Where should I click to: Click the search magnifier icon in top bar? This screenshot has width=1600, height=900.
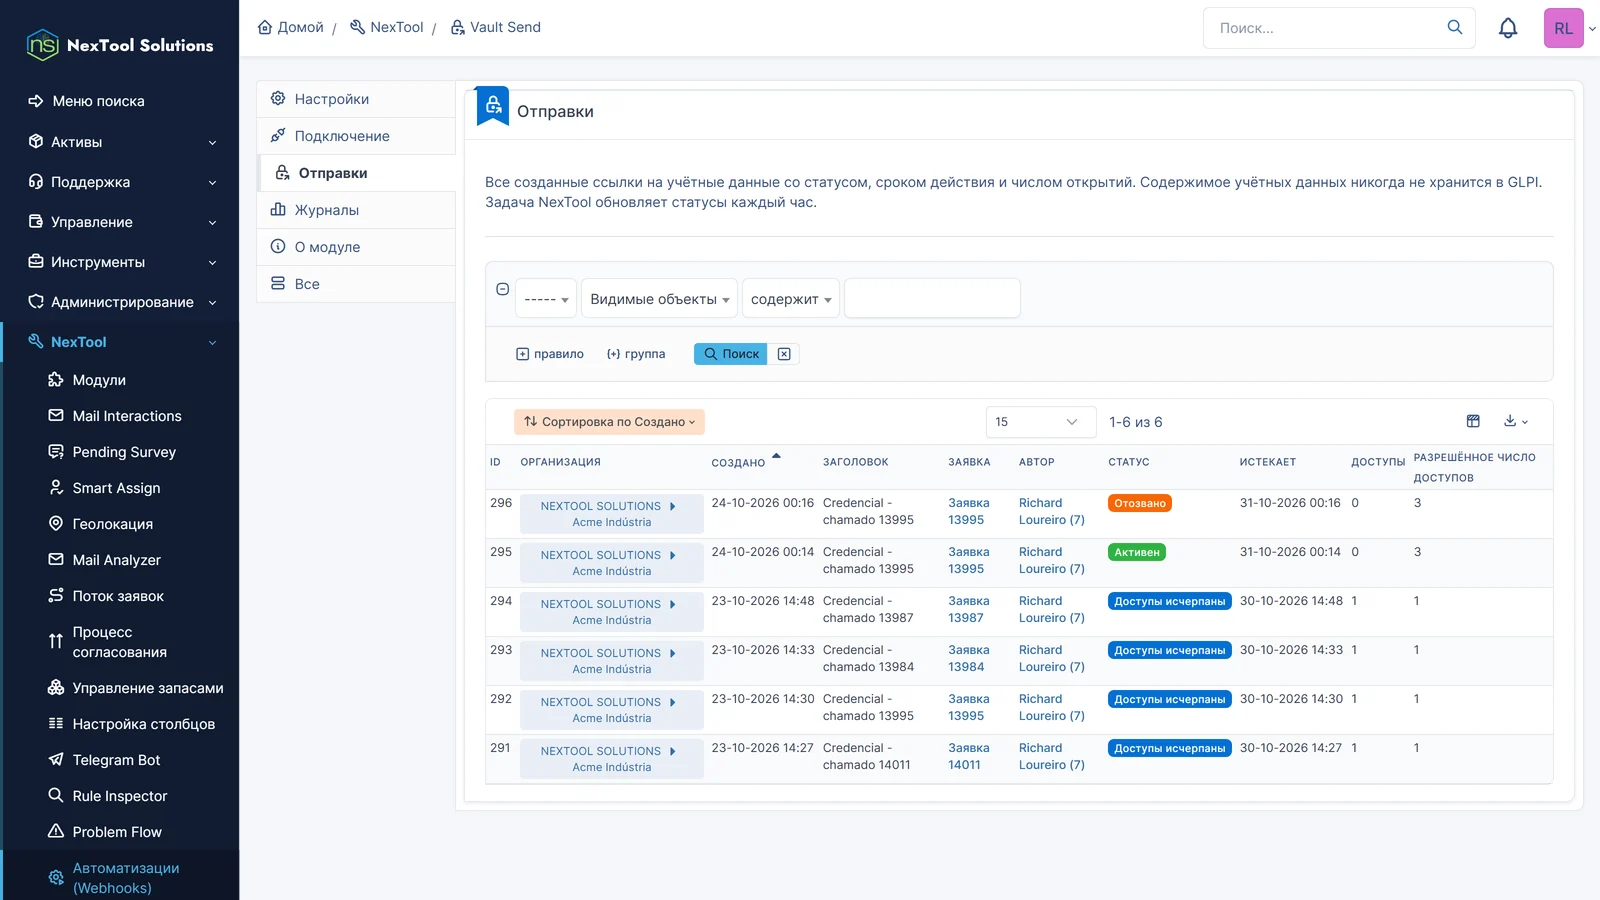click(1455, 28)
